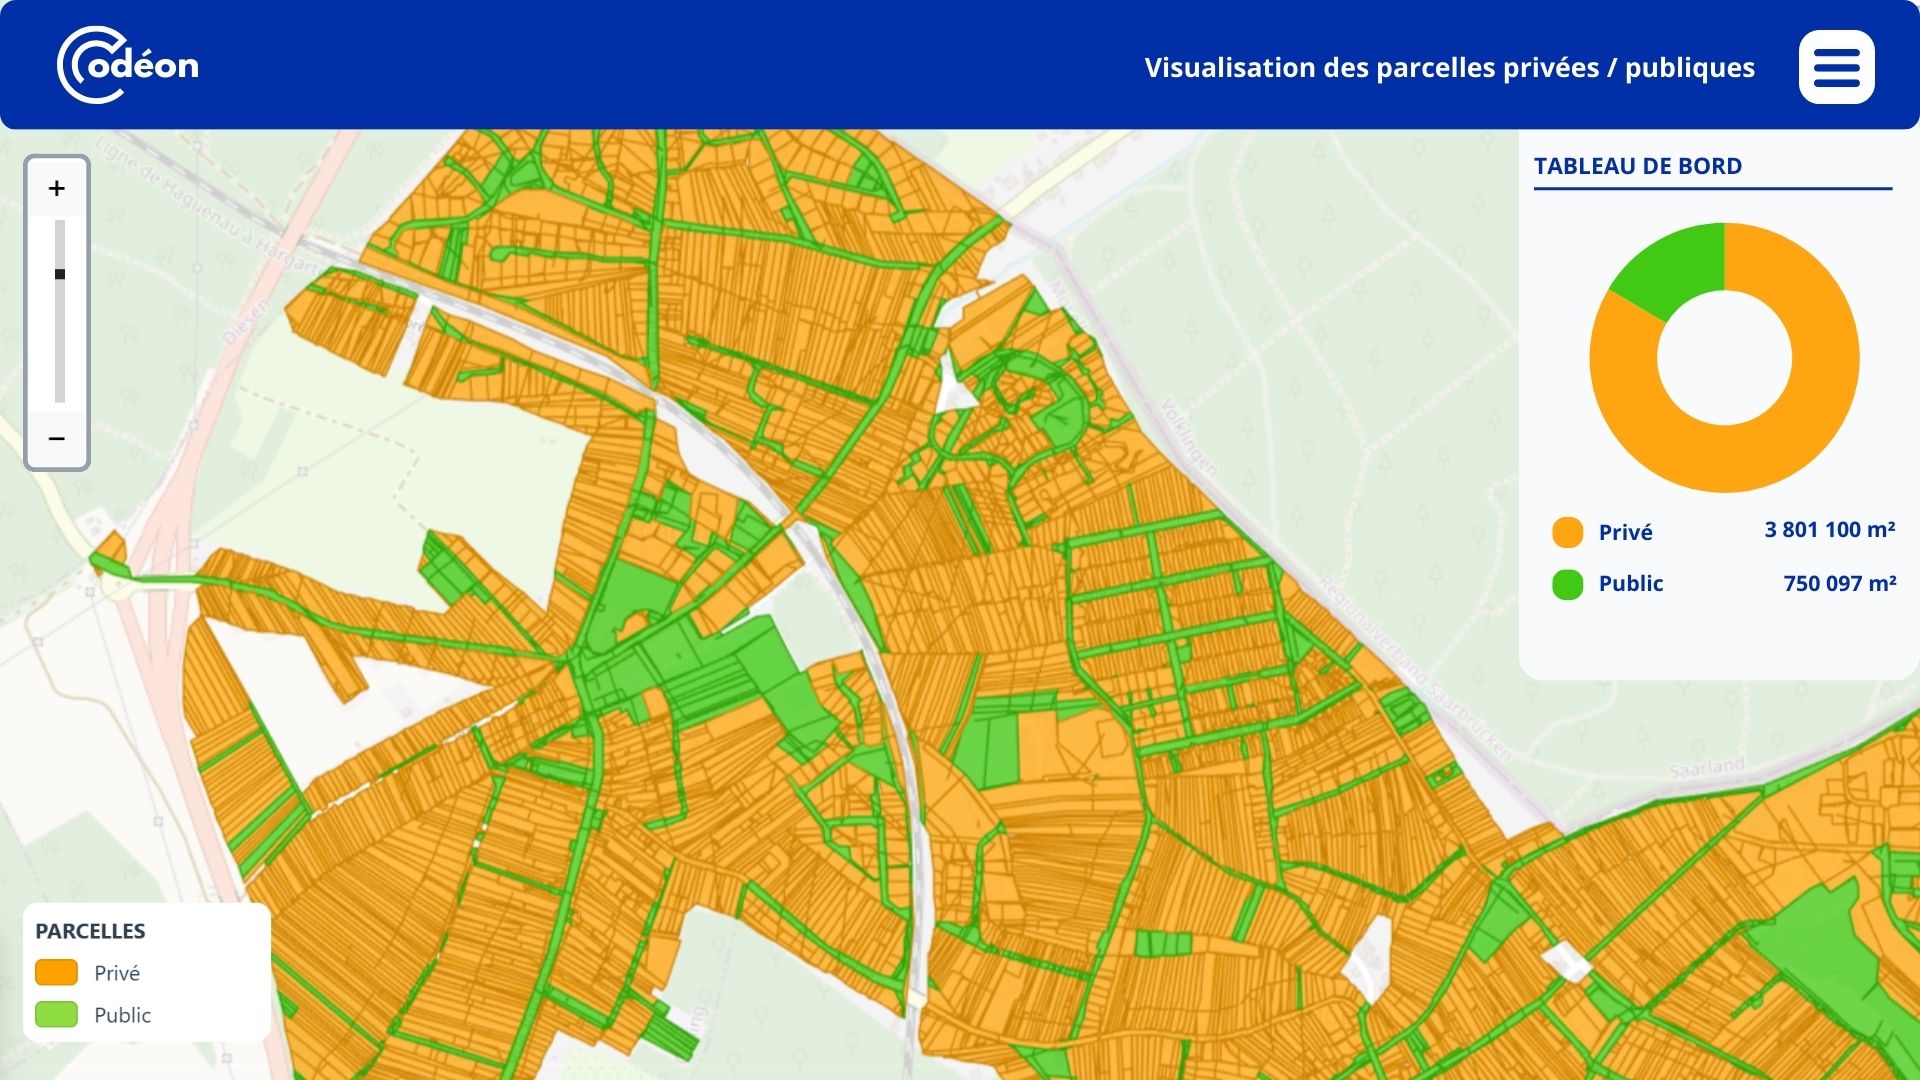Click the zoom slider handle

click(x=60, y=274)
